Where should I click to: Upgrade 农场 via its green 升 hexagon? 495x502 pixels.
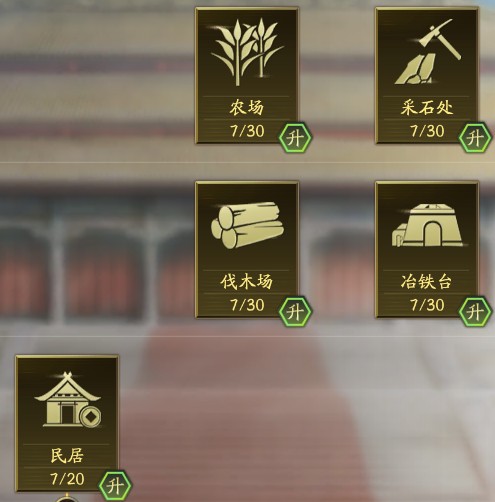click(x=295, y=138)
